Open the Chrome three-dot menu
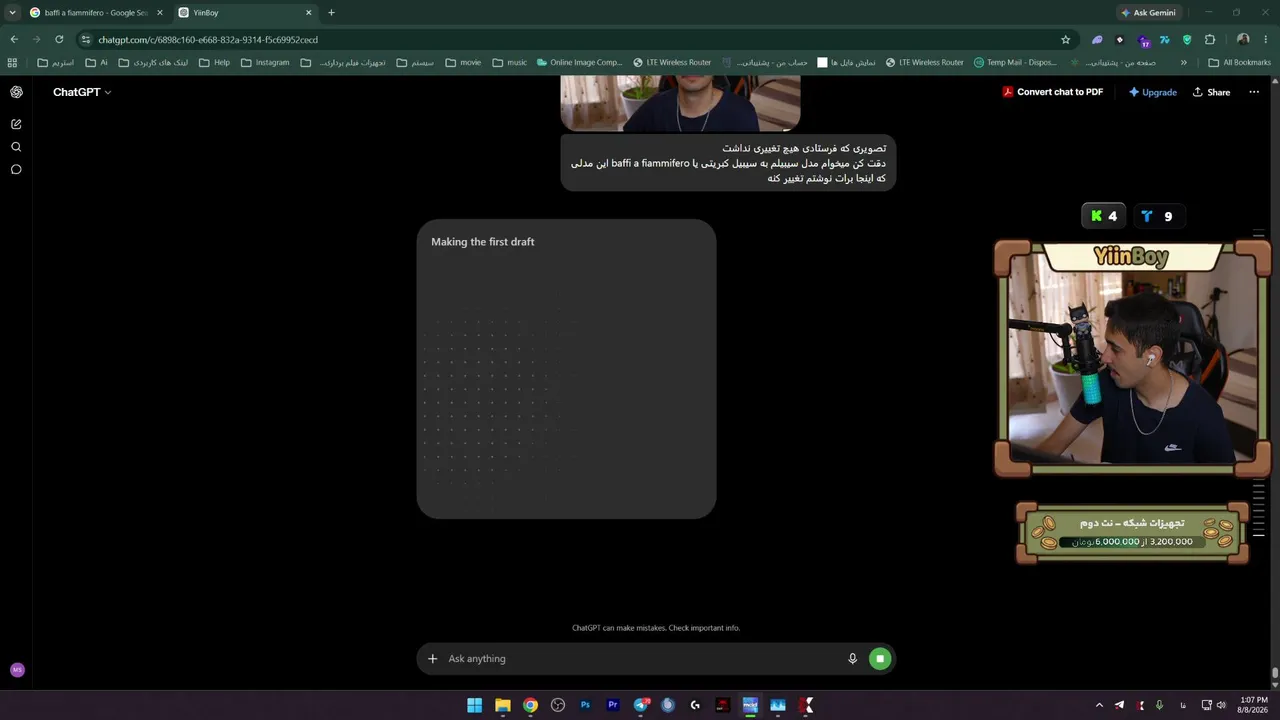Image resolution: width=1280 pixels, height=720 pixels. pyautogui.click(x=1266, y=40)
